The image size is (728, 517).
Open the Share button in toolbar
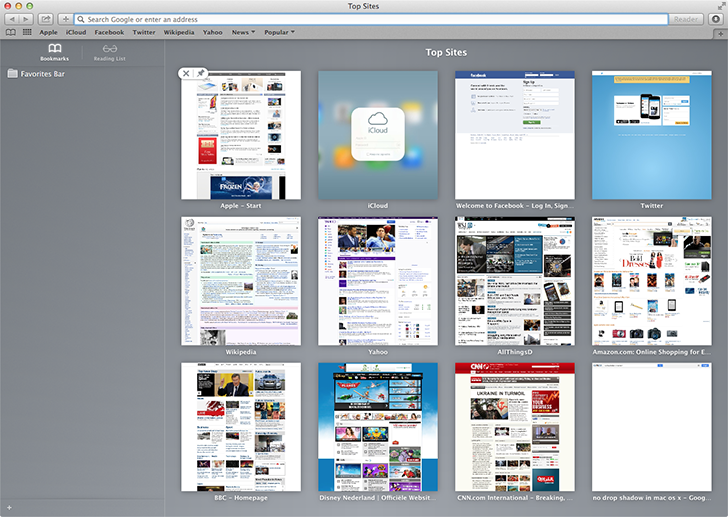pyautogui.click(x=46, y=19)
